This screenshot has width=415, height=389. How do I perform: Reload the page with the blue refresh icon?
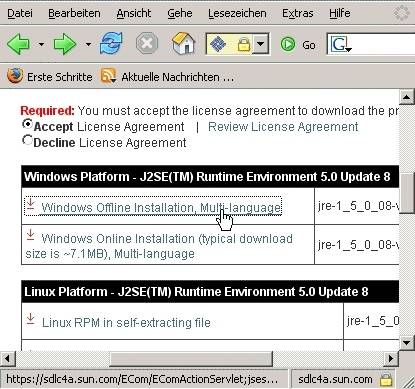coord(111,43)
